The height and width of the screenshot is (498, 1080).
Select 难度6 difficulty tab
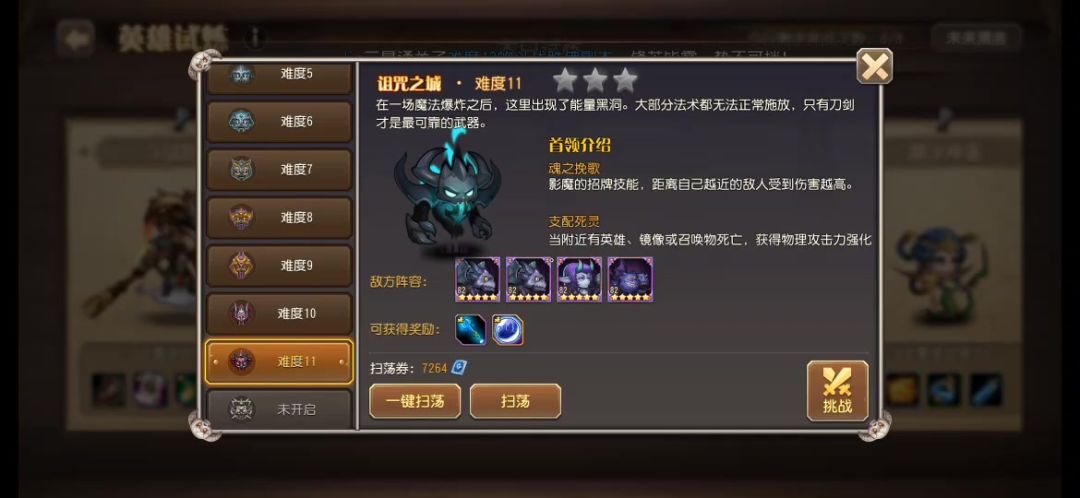(x=279, y=122)
